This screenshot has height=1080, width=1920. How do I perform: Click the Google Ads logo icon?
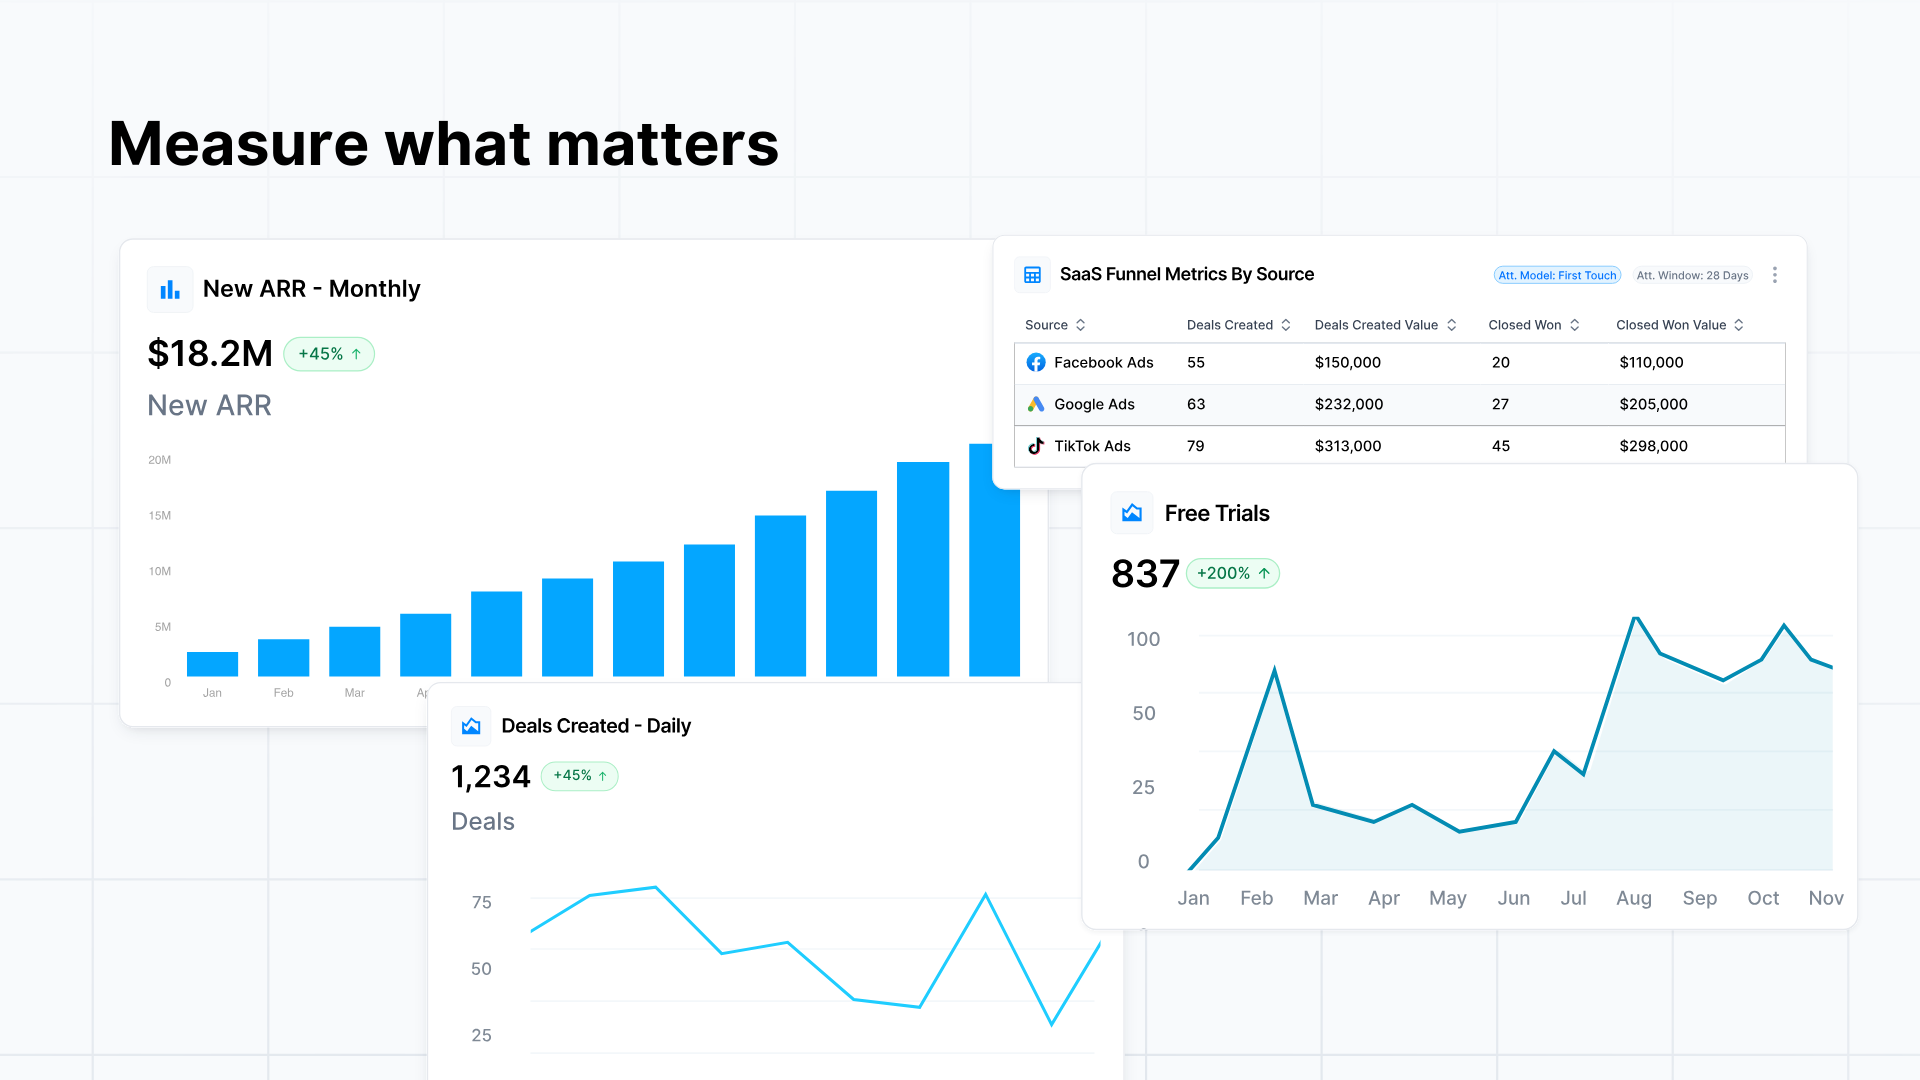pyautogui.click(x=1036, y=404)
